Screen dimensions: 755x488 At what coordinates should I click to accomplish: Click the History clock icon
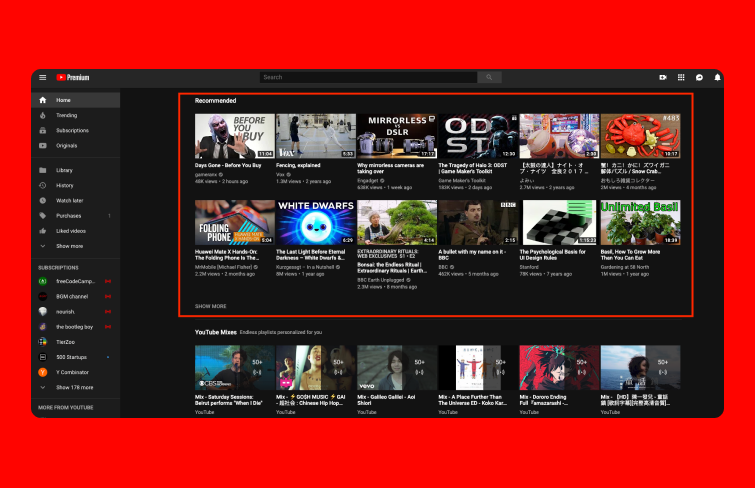[x=43, y=185]
